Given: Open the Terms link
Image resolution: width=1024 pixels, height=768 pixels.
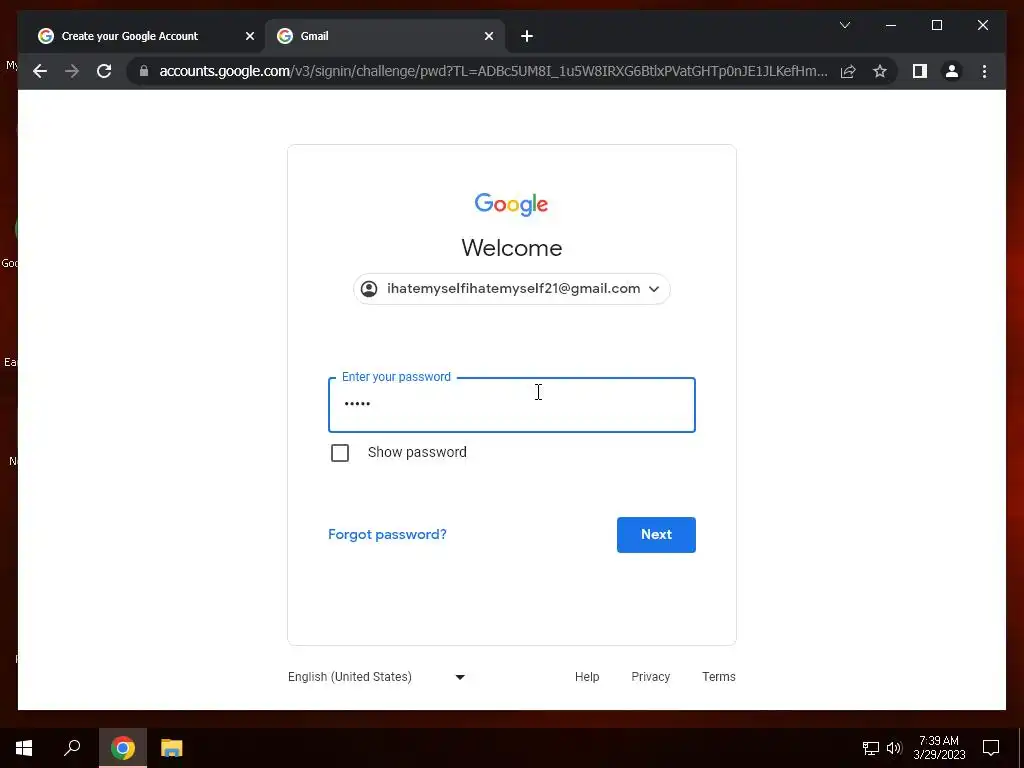Looking at the screenshot, I should click(x=718, y=677).
